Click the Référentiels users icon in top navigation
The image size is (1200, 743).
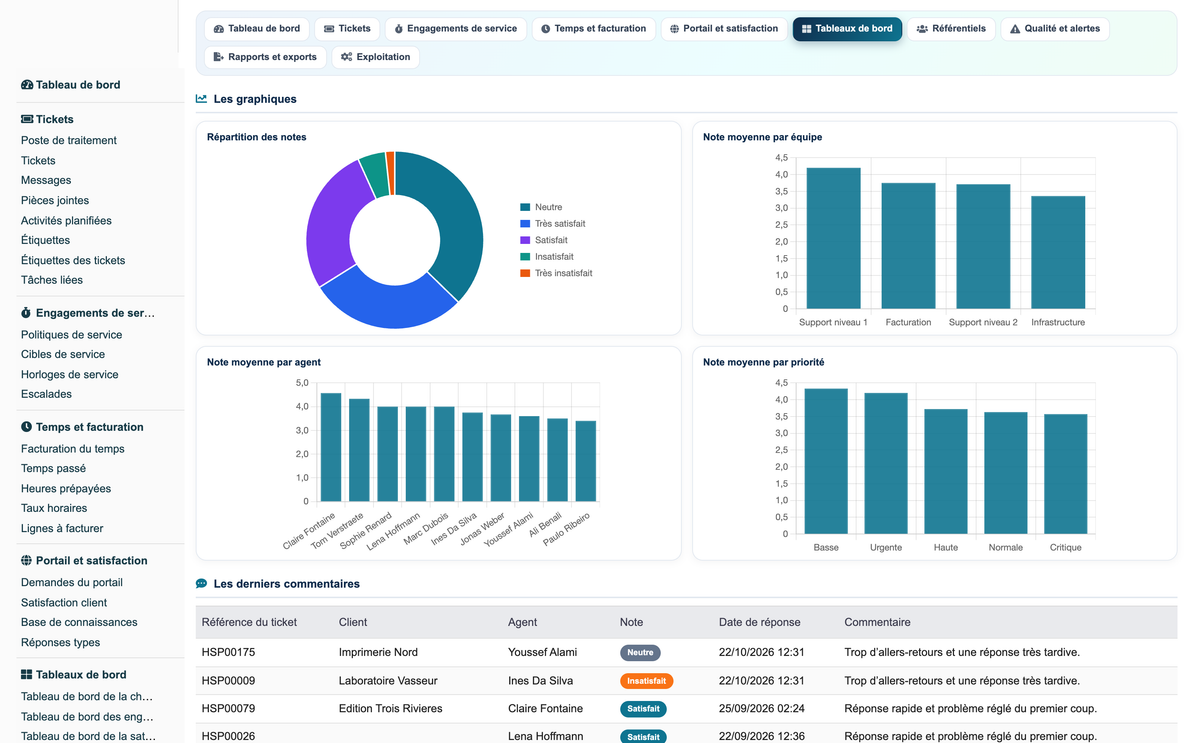922,29
